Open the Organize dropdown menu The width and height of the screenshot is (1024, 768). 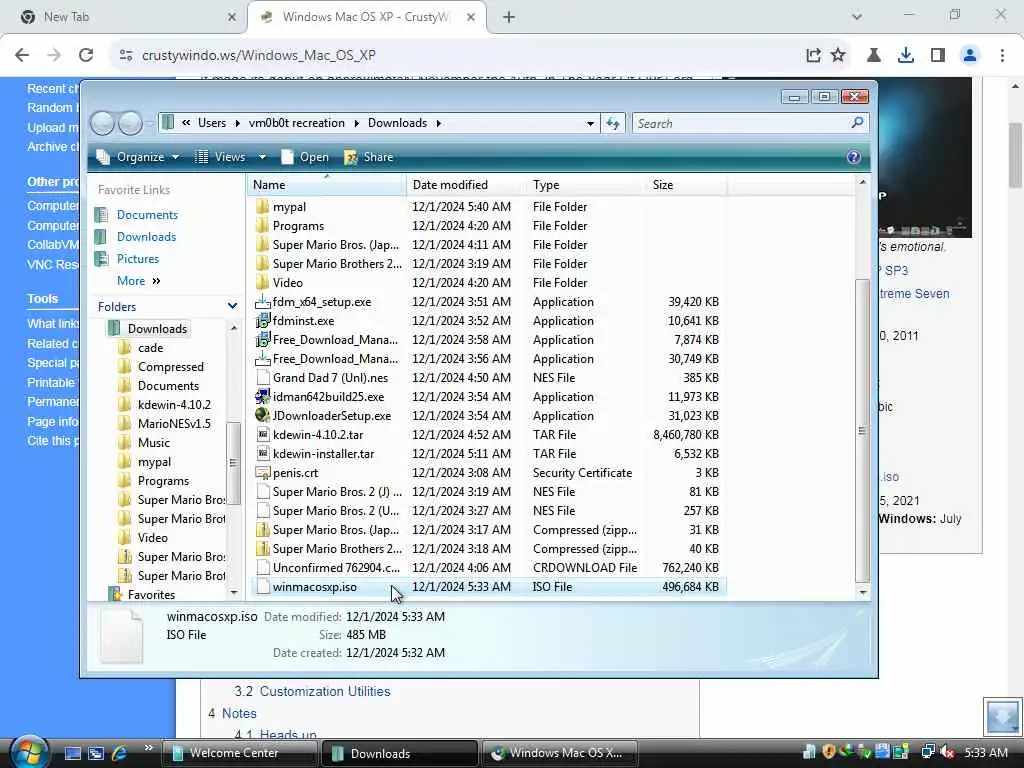pyautogui.click(x=138, y=157)
